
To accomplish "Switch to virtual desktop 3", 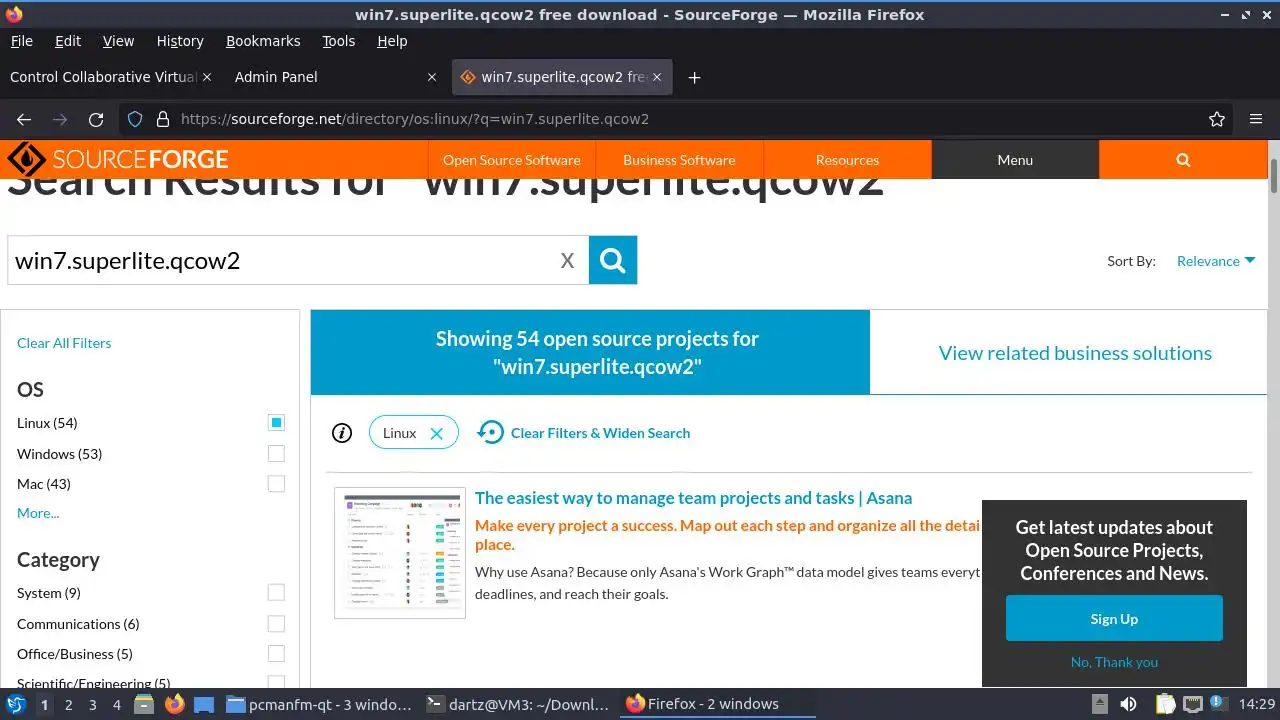I will point(93,704).
